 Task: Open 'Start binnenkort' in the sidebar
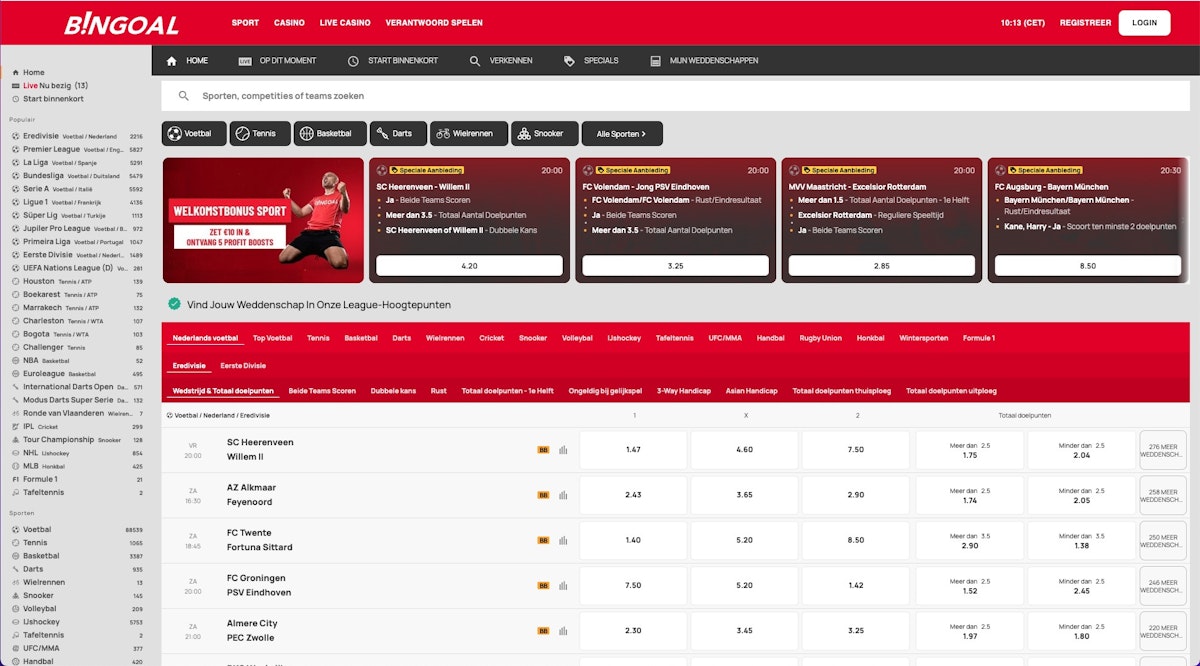47,99
